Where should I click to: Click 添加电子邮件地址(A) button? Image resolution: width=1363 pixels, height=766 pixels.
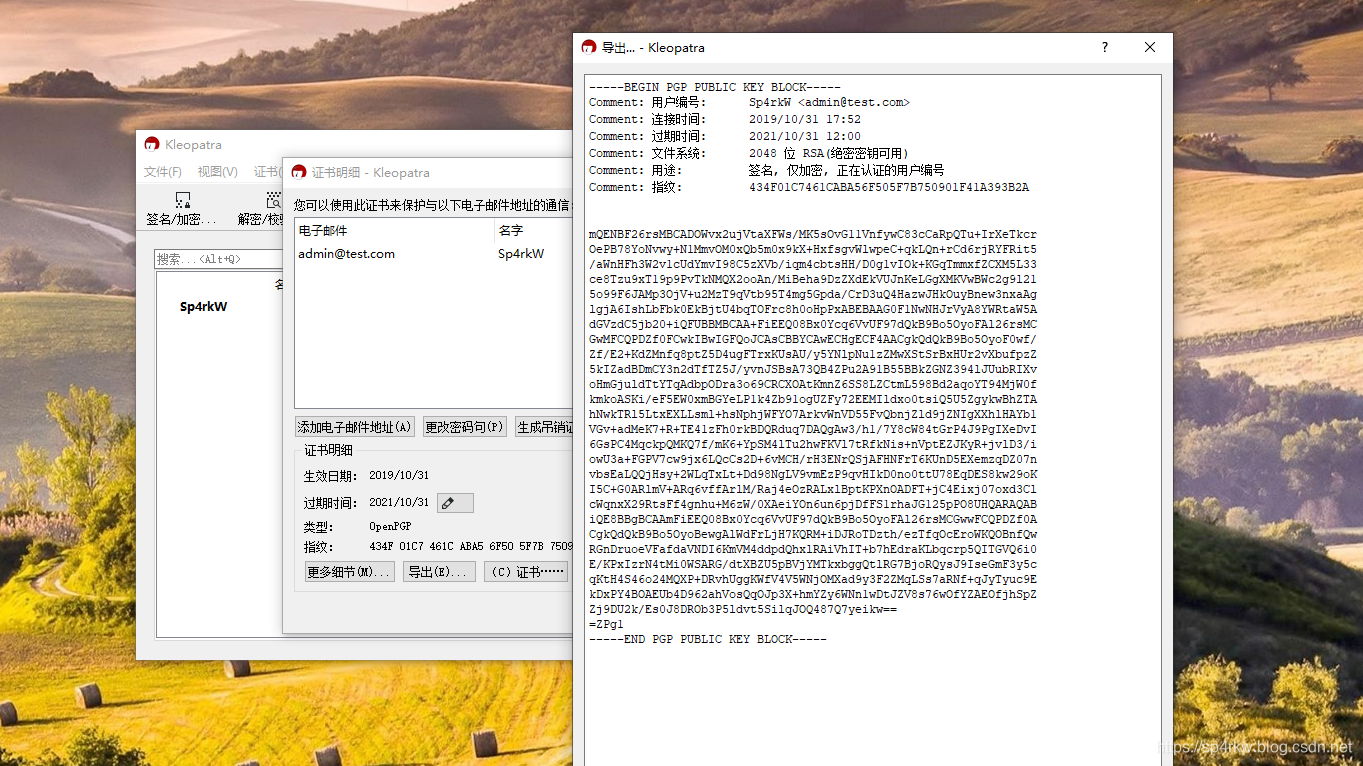point(355,427)
